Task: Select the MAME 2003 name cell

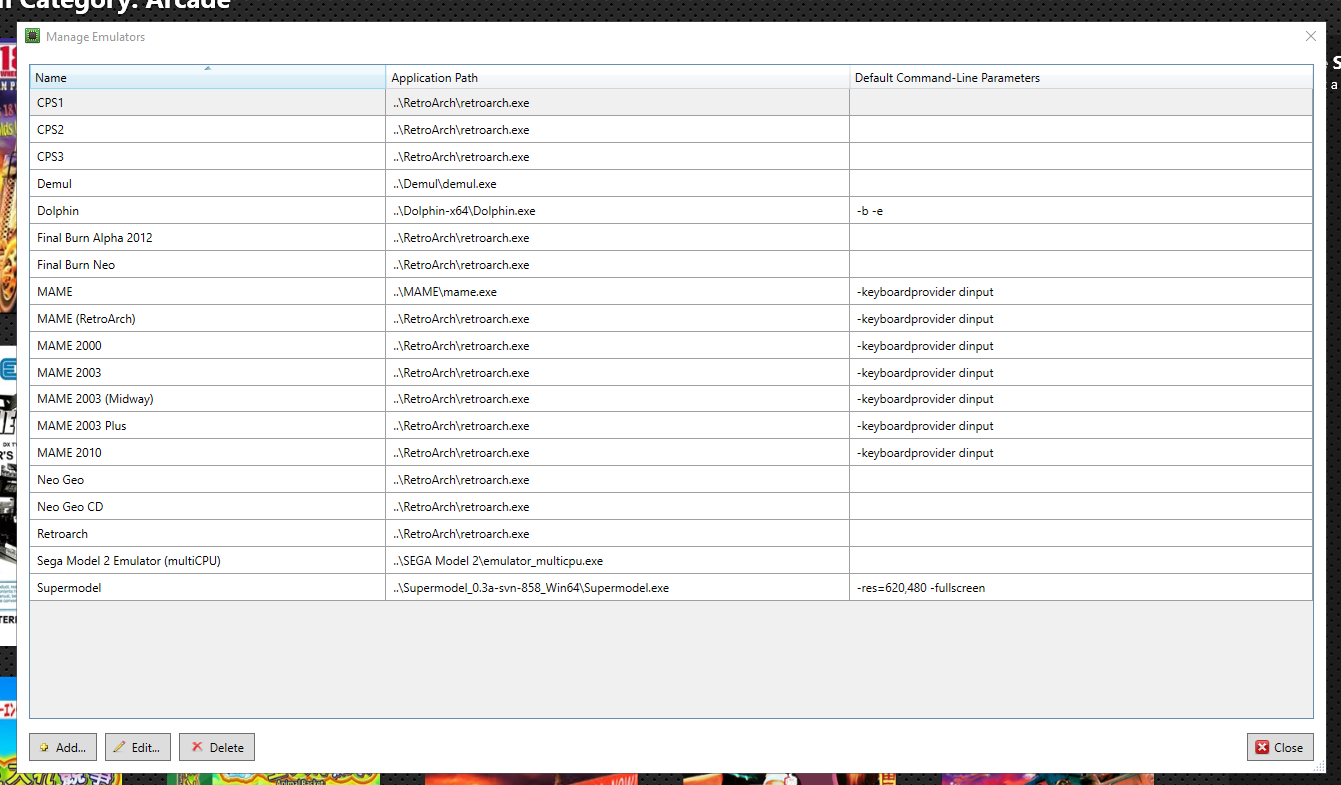Action: (207, 372)
